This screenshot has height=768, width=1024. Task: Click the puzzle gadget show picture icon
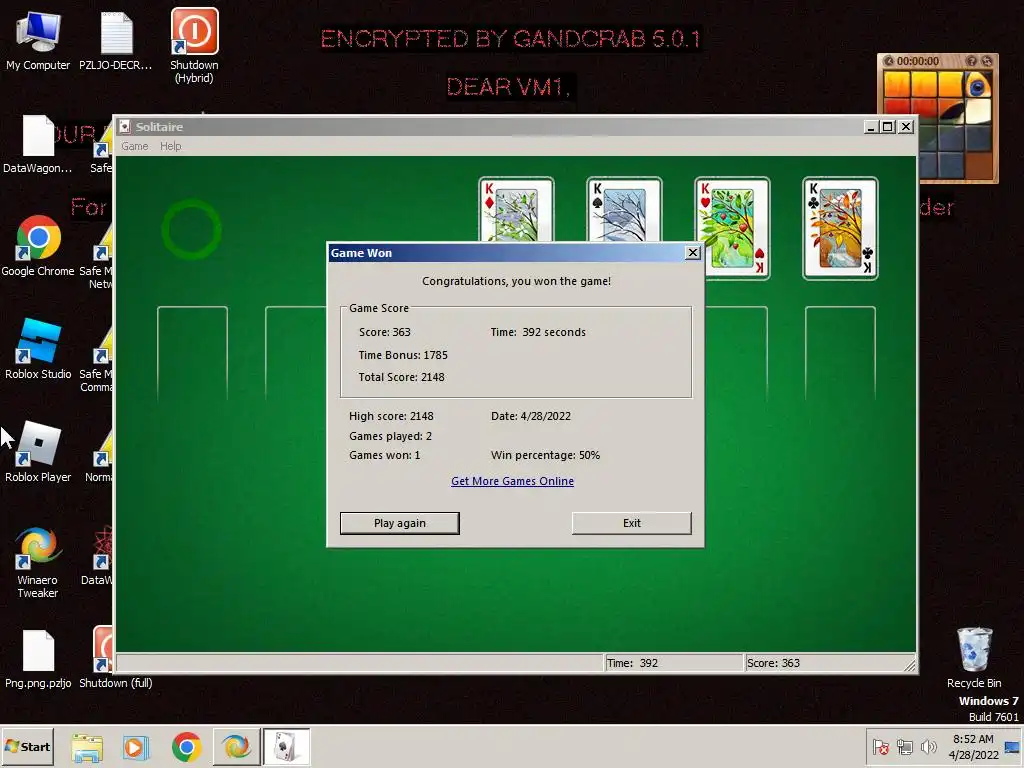[x=972, y=61]
